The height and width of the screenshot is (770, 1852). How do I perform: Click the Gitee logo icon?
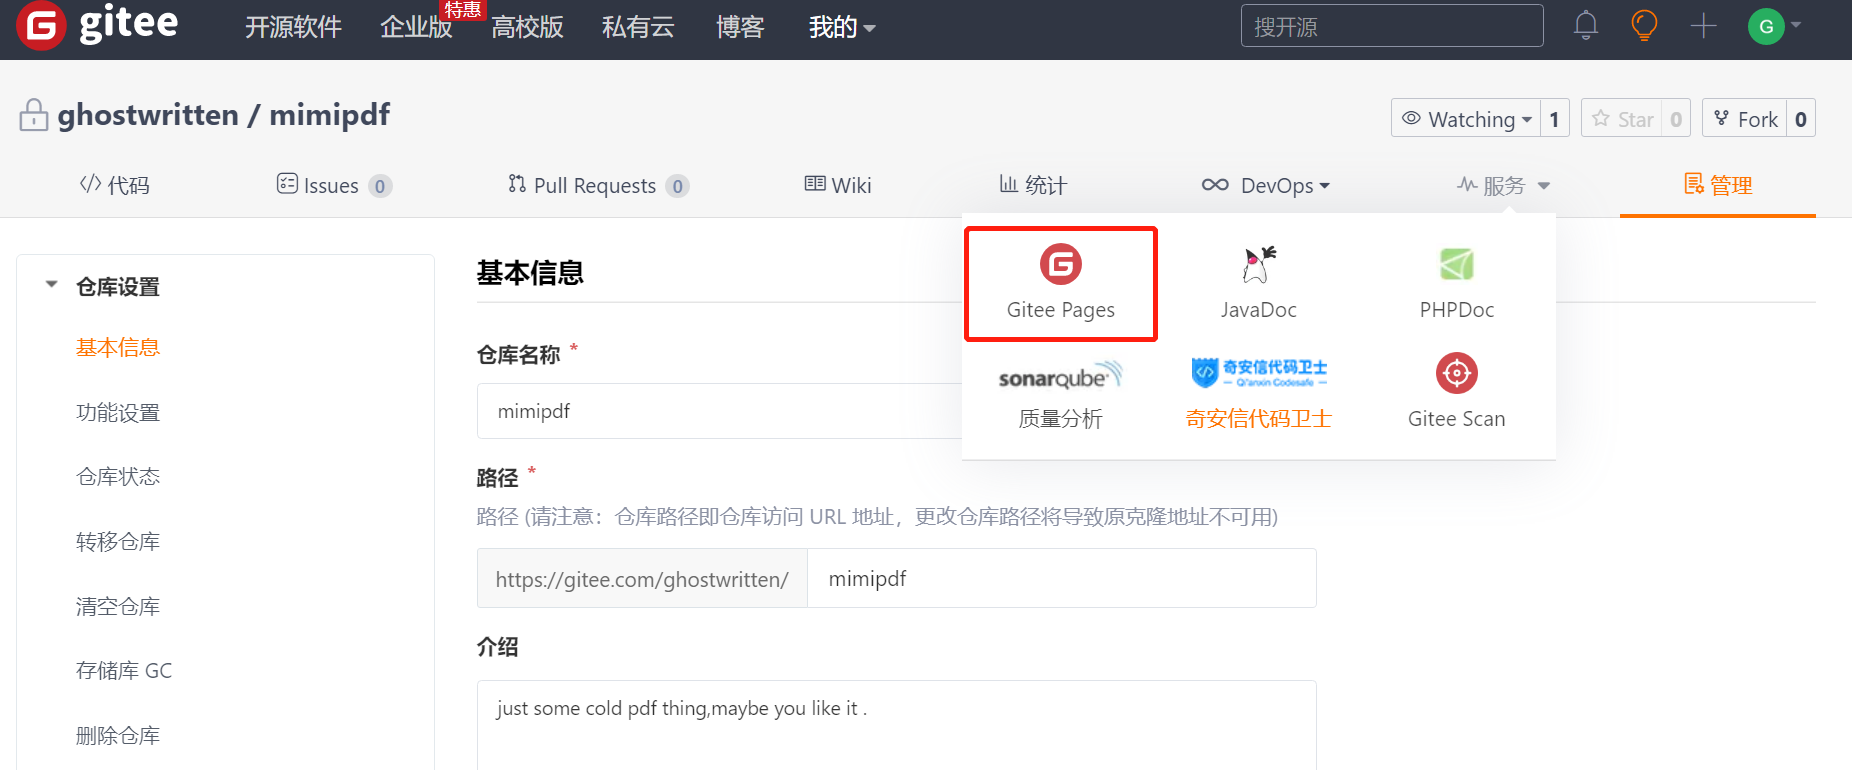(x=41, y=25)
